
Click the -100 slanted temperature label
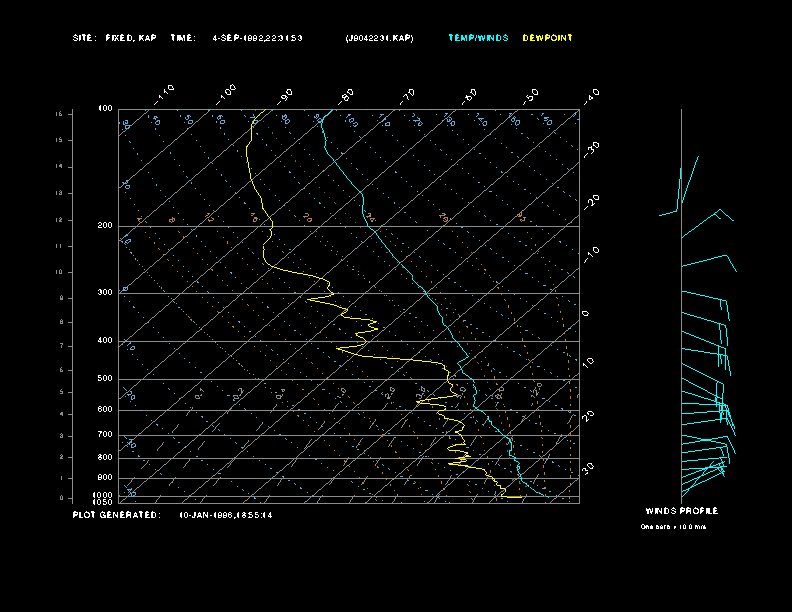click(225, 95)
